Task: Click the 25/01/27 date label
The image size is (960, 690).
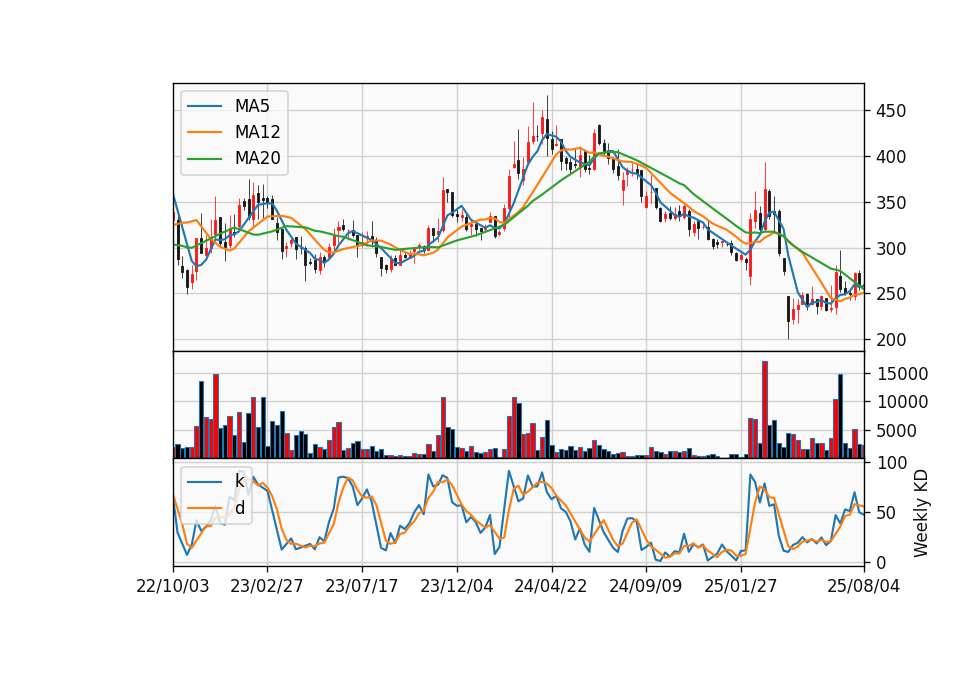Action: point(741,586)
